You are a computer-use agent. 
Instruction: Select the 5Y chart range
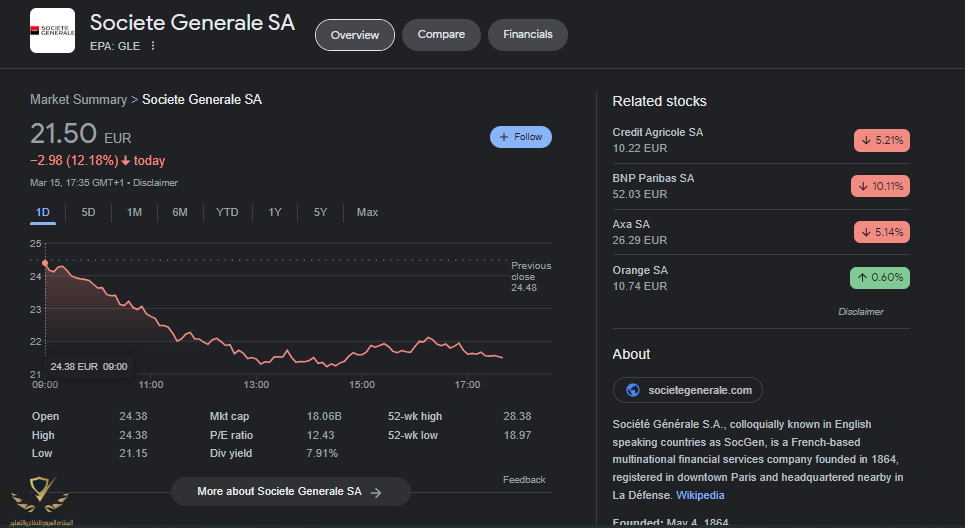[320, 212]
